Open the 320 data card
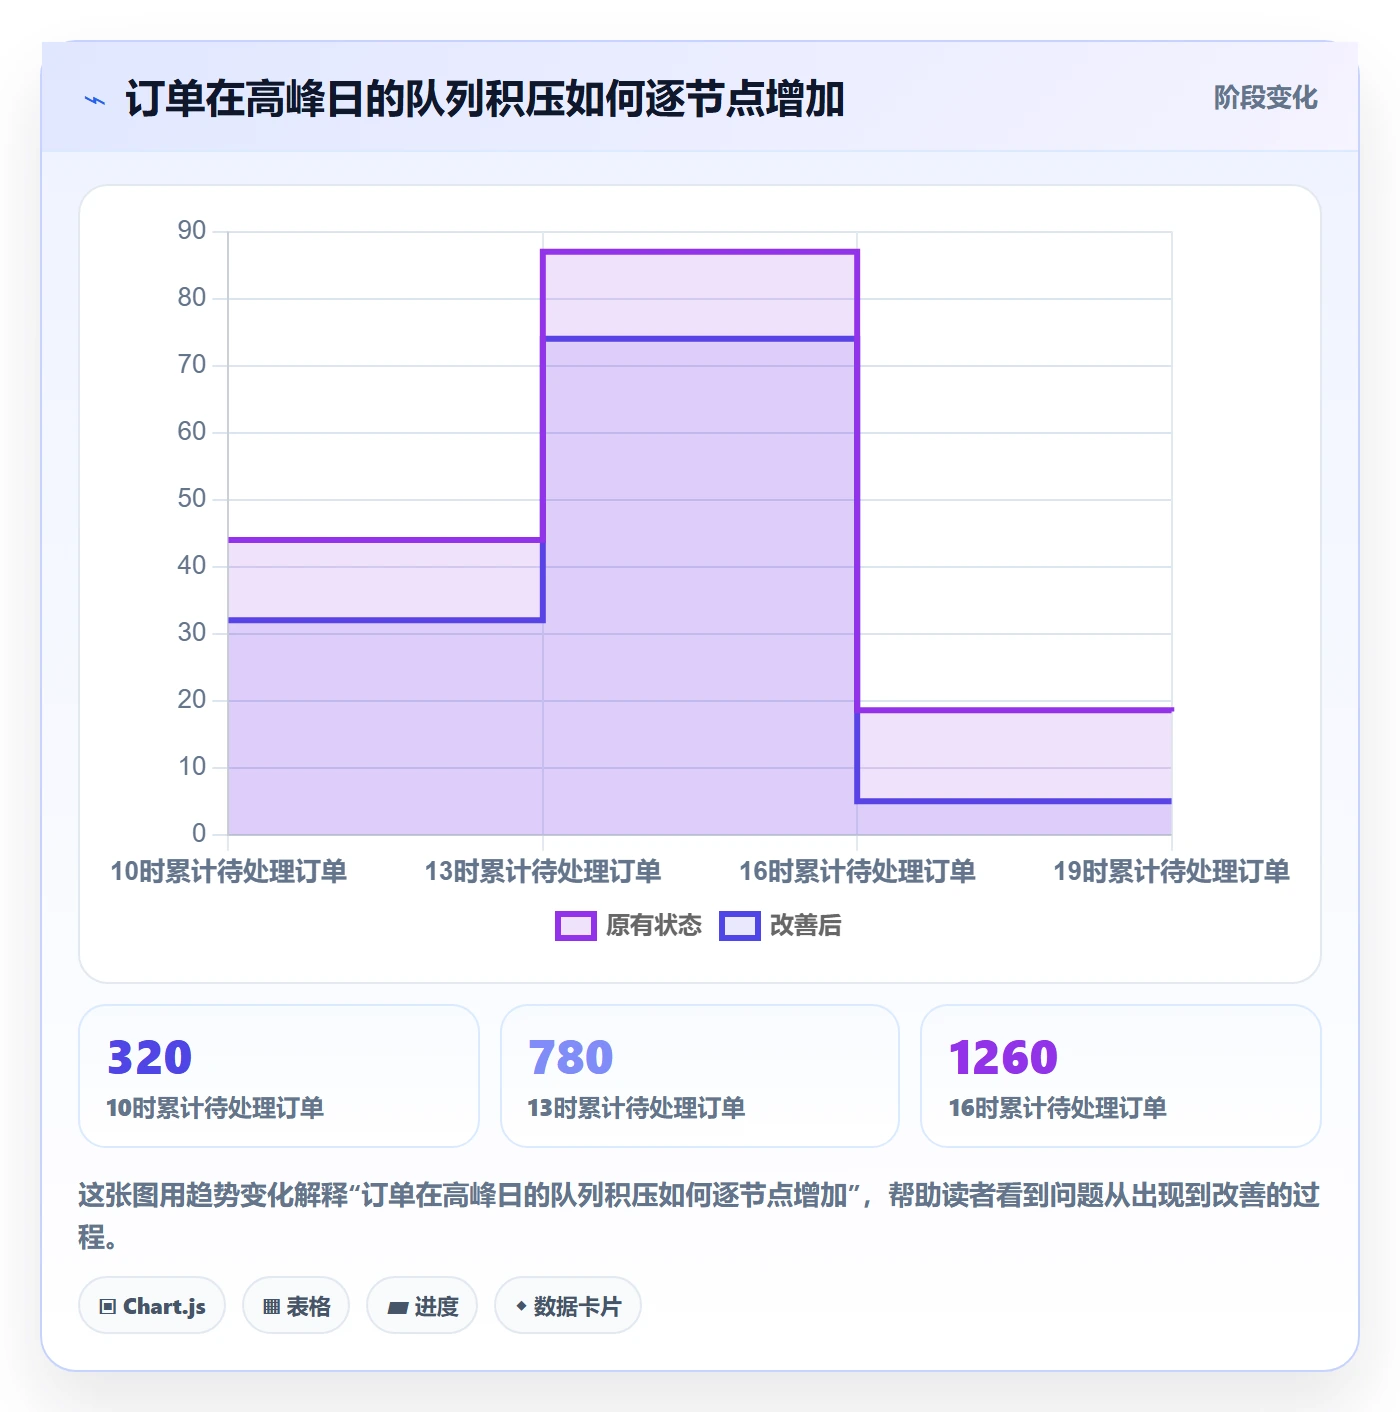Screen dimensions: 1400x1412 [279, 1076]
